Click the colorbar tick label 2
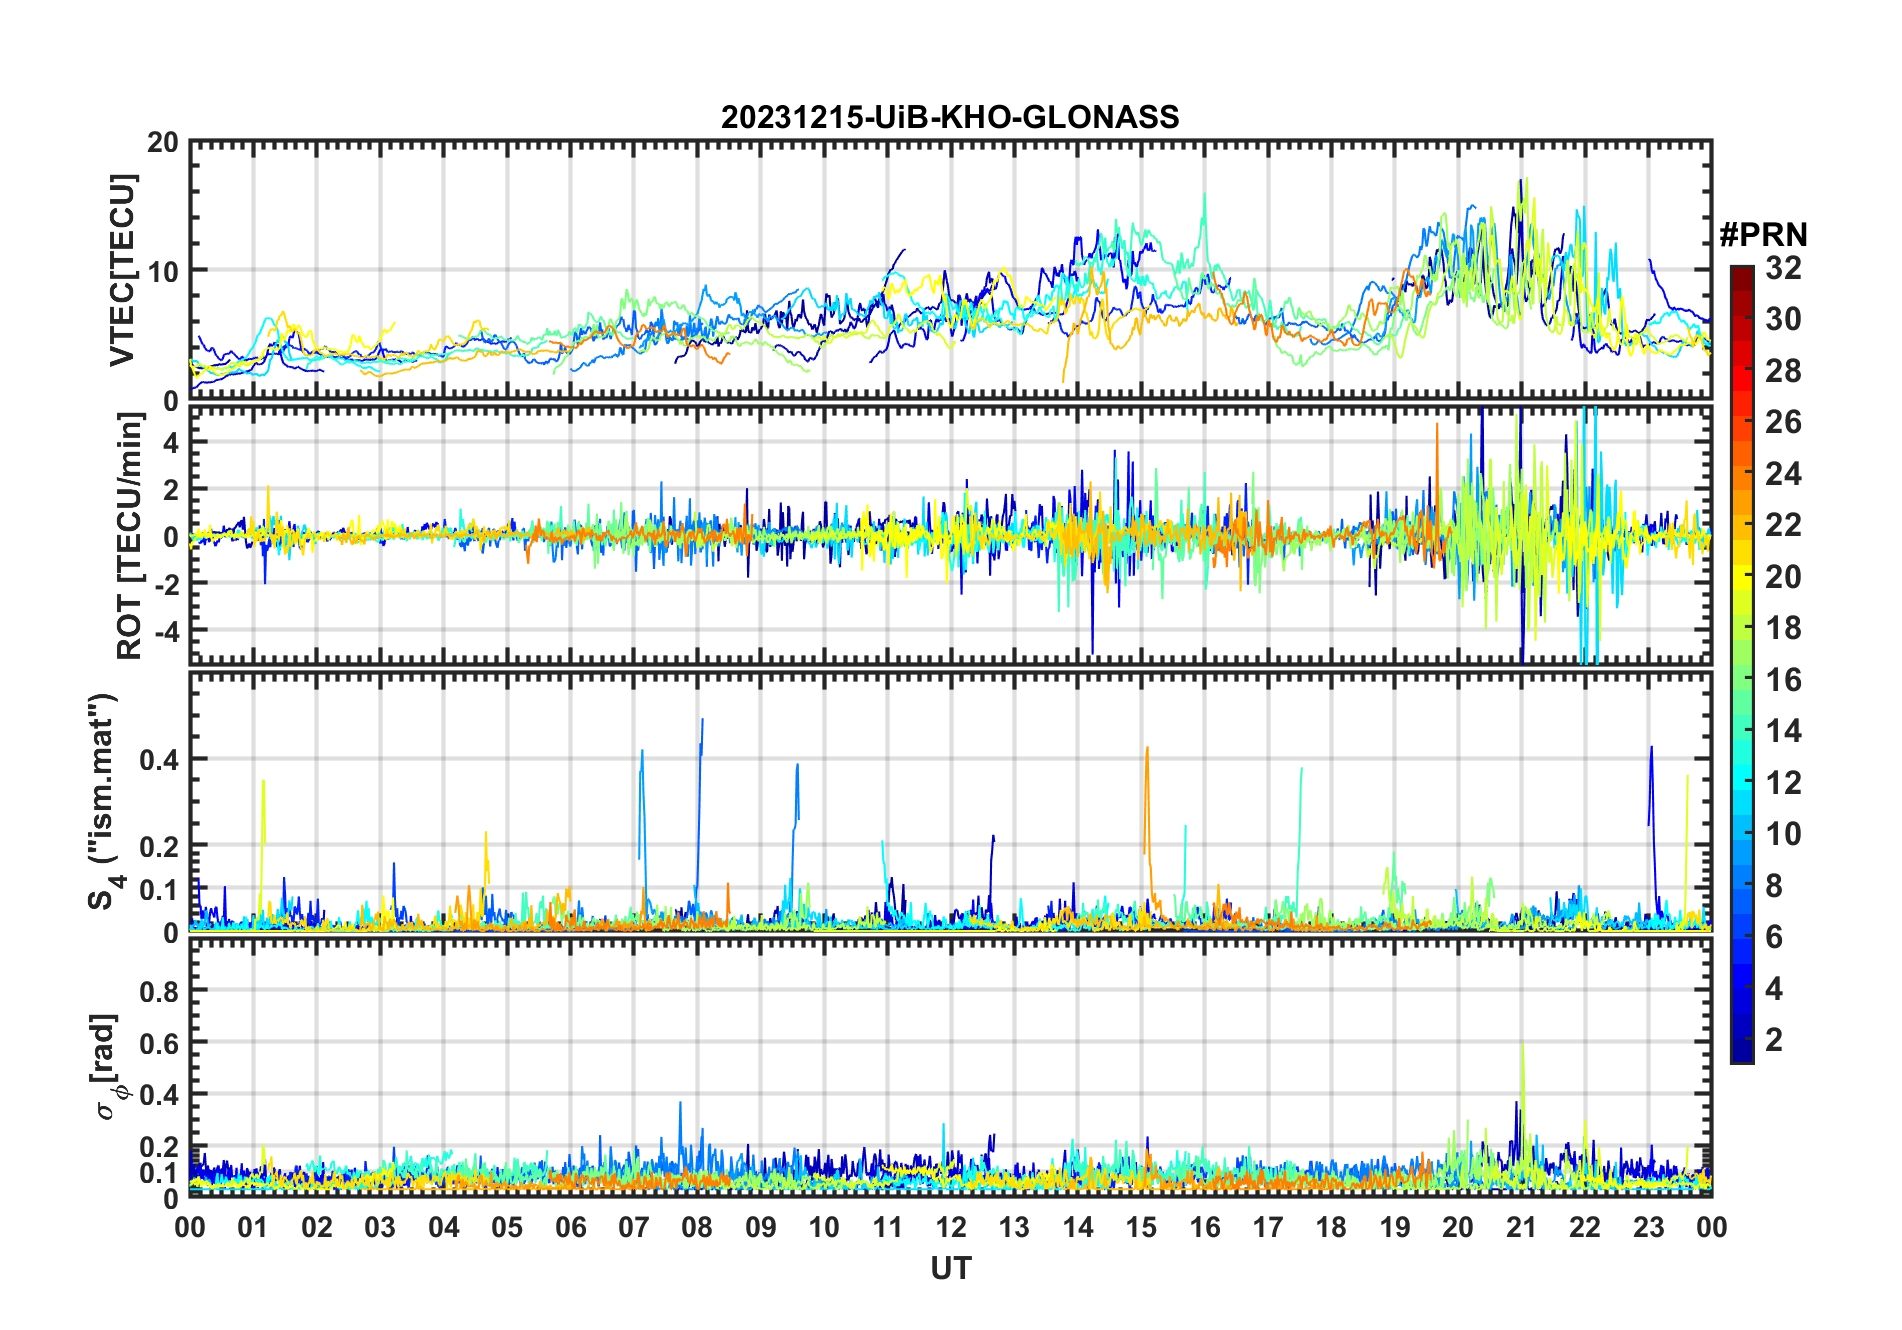 click(1774, 1040)
